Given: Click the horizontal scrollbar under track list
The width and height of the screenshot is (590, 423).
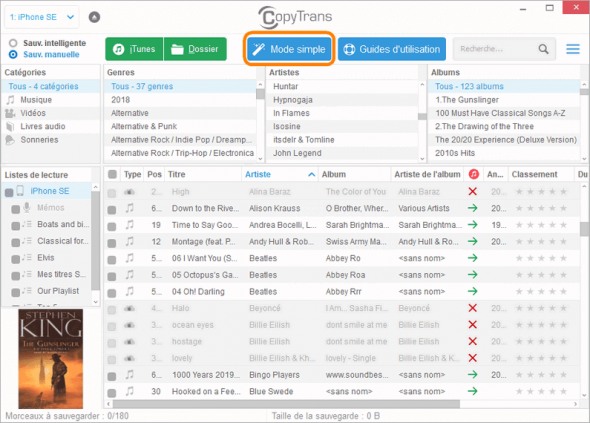Looking at the screenshot, I should click(286, 404).
